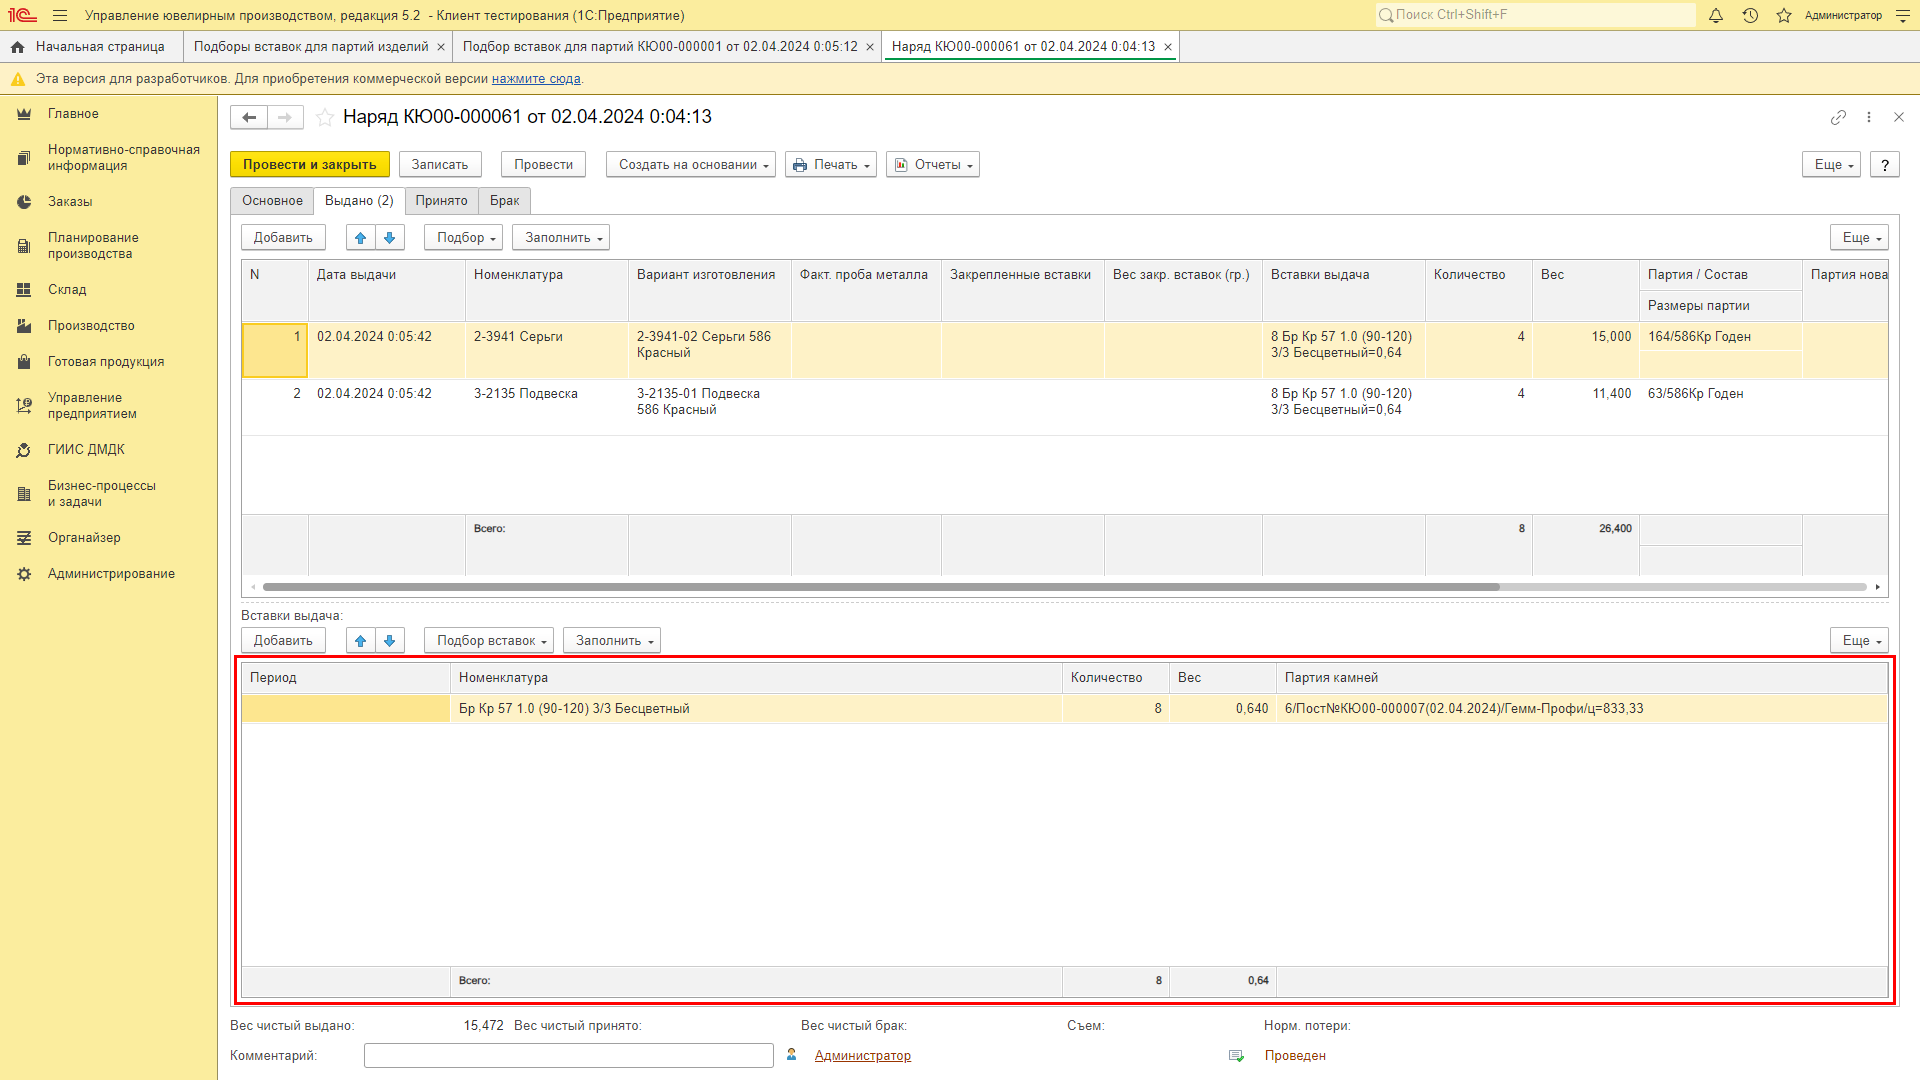The height and width of the screenshot is (1080, 1920).
Task: Add document to favorites with star icon
Action: [x=325, y=117]
